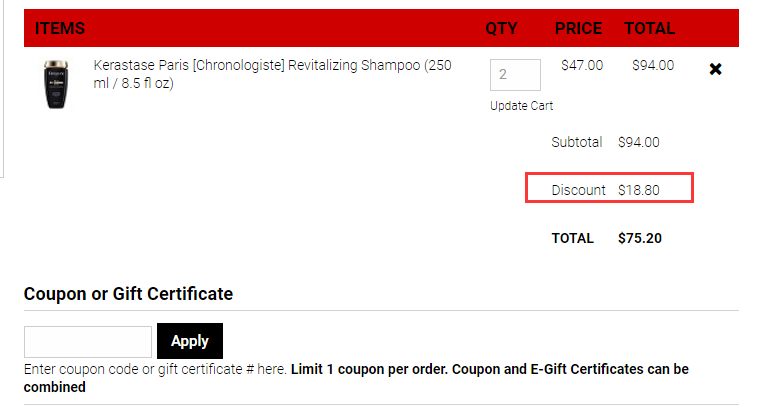Click the Subtotal label
The image size is (774, 406).
[577, 142]
